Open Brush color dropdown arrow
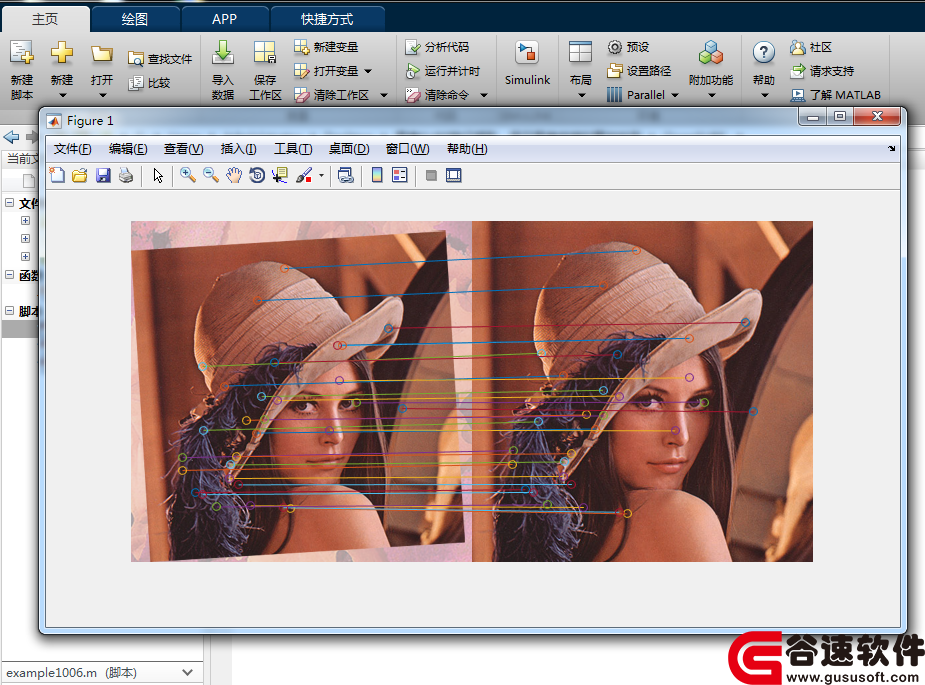Image resolution: width=925 pixels, height=685 pixels. [321, 175]
